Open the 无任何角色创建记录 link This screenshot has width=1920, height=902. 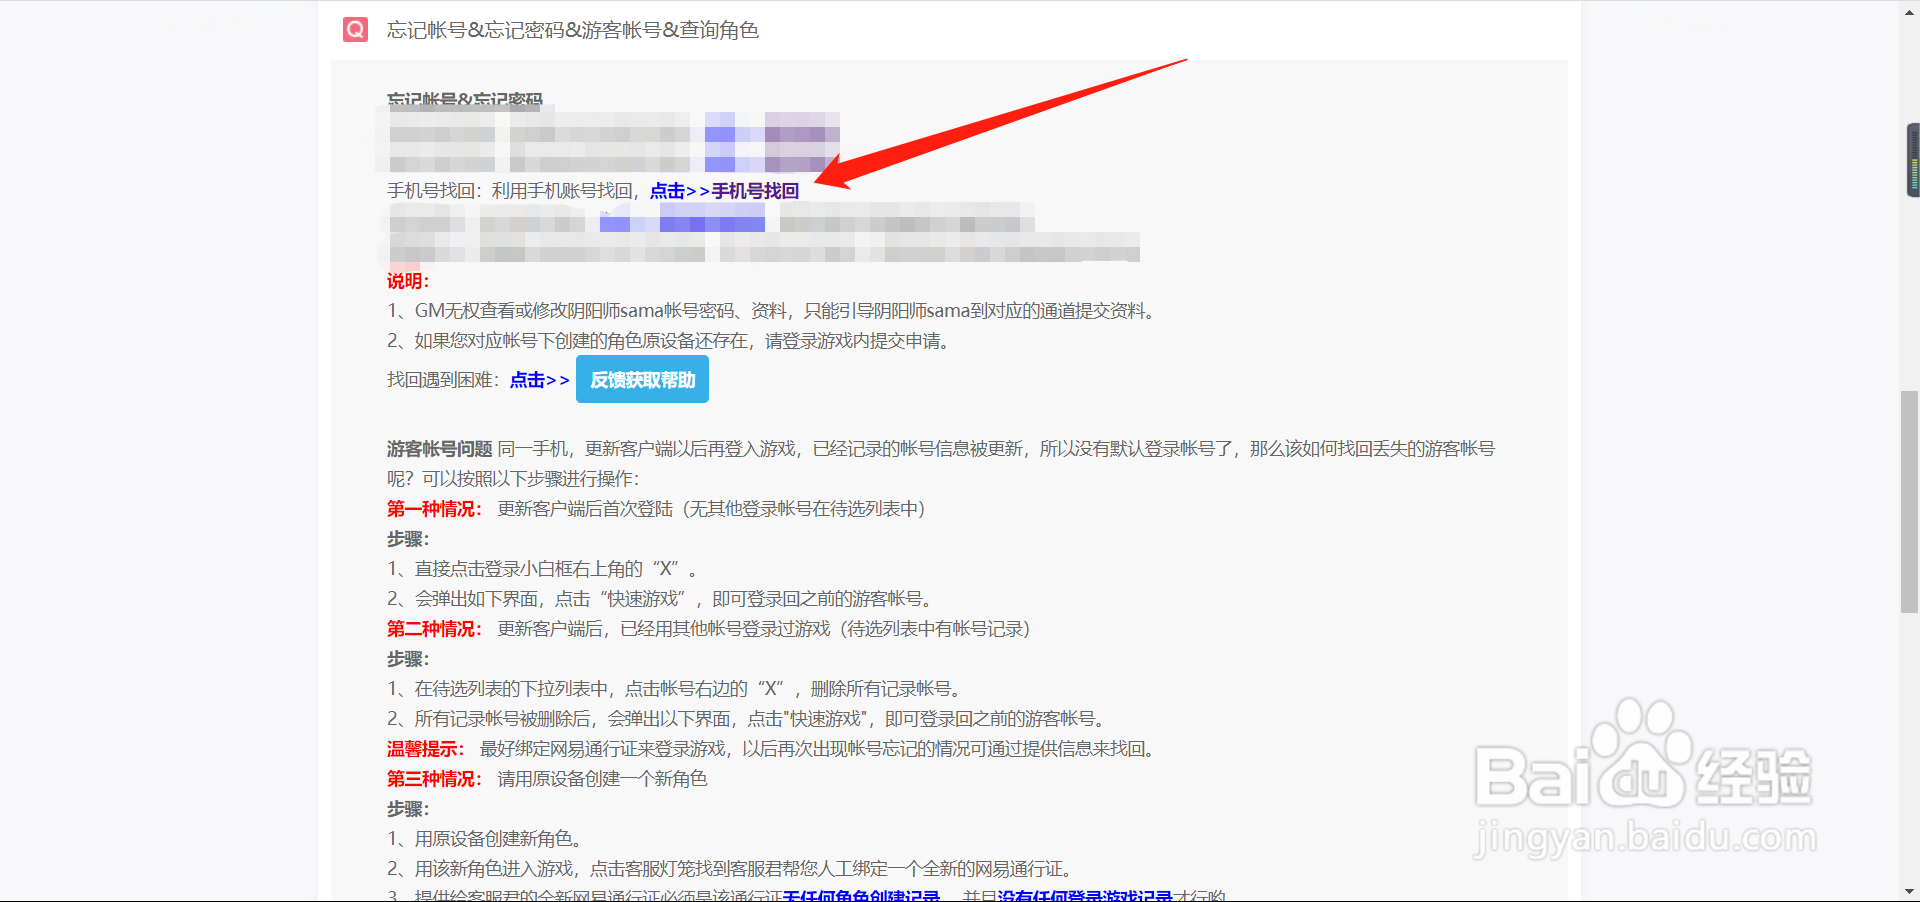(x=864, y=896)
